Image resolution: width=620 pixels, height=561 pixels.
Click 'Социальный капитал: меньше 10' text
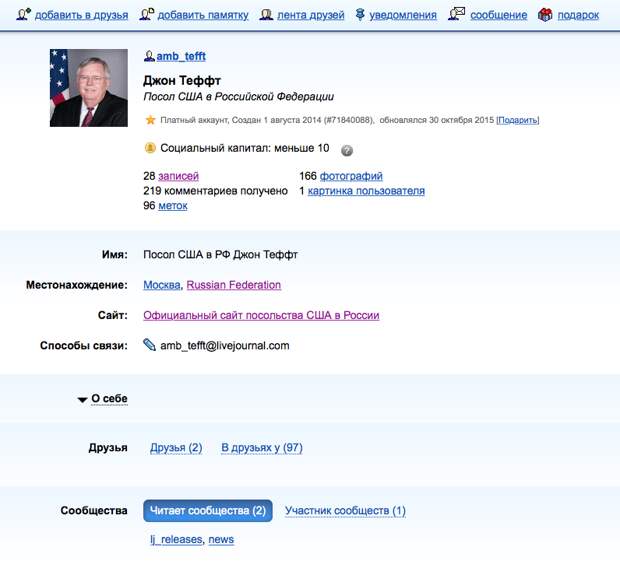click(x=245, y=148)
